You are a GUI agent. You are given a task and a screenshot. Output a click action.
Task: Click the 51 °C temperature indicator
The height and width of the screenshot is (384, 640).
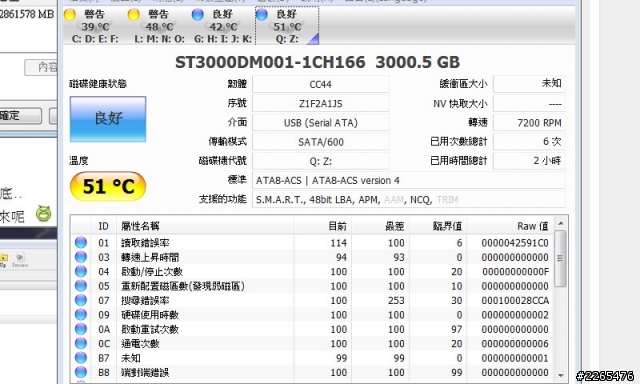108,186
